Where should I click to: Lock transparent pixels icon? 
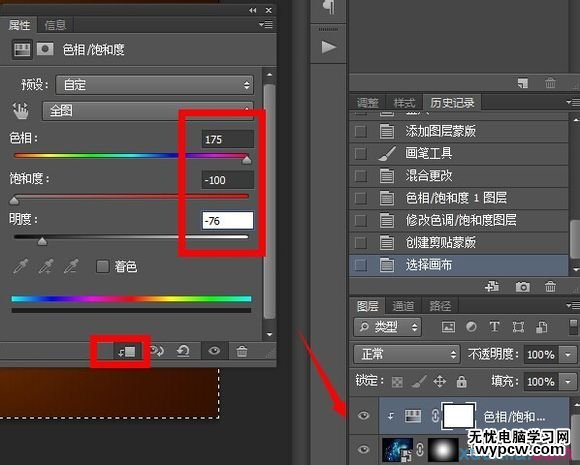click(397, 382)
